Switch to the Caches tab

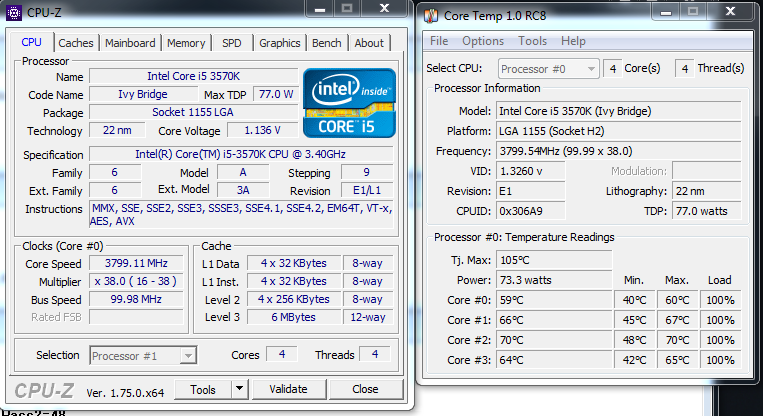76,43
